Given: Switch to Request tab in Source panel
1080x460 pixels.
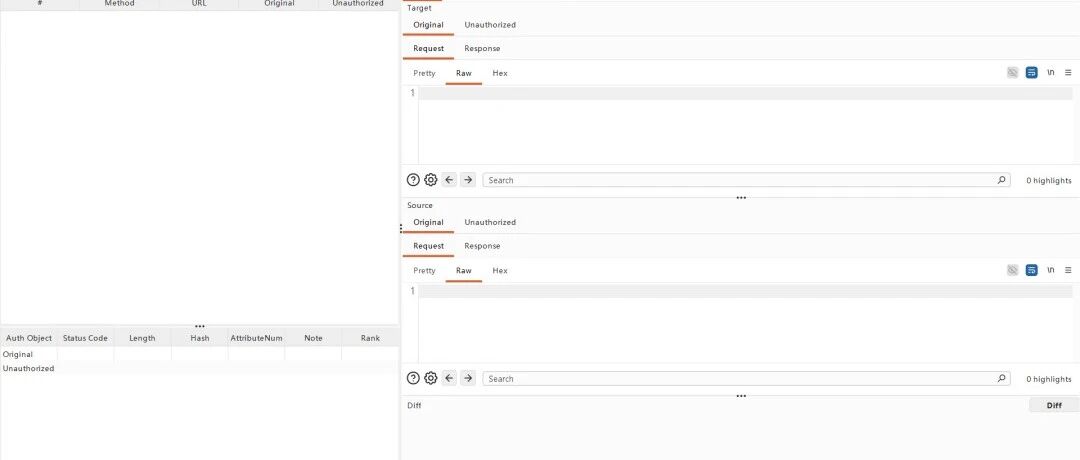Looking at the screenshot, I should coord(428,246).
